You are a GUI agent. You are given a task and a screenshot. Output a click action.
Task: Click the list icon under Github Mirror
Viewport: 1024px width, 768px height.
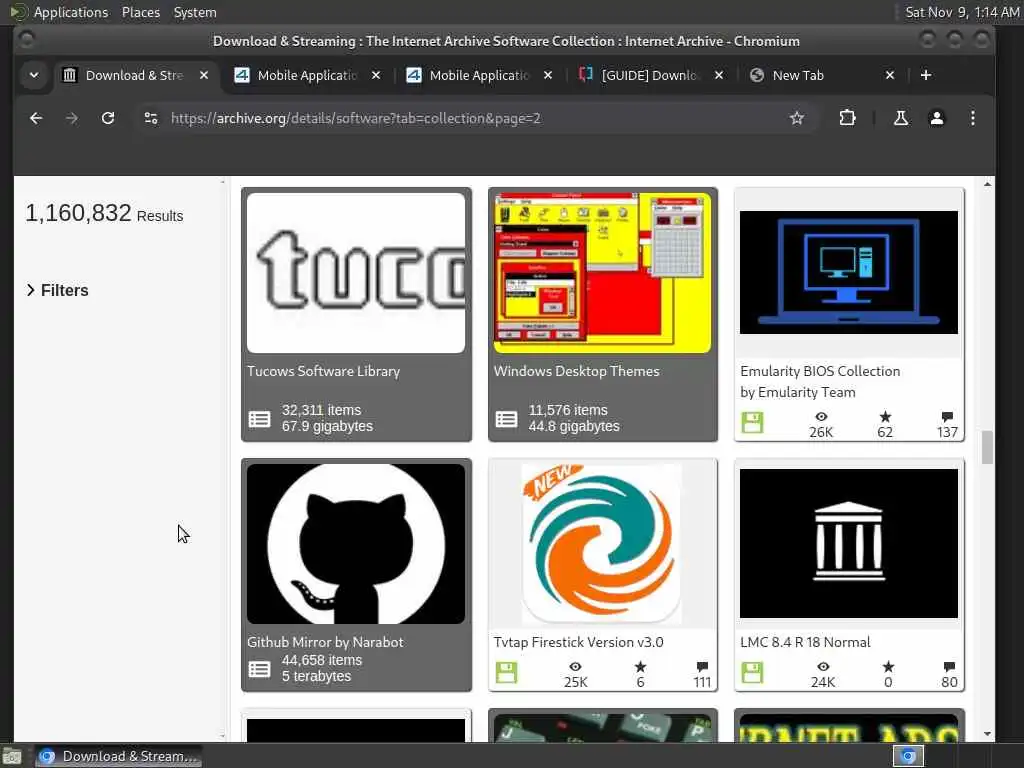[259, 669]
